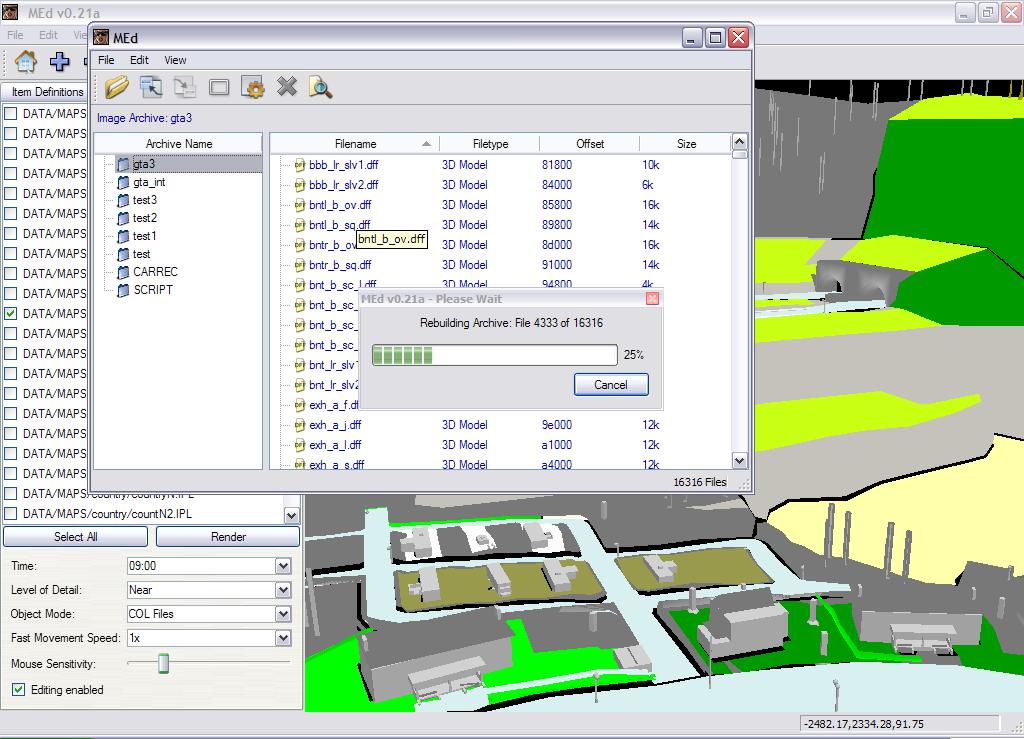Click the grey X delete icon
The width and height of the screenshot is (1024, 739).
[287, 86]
